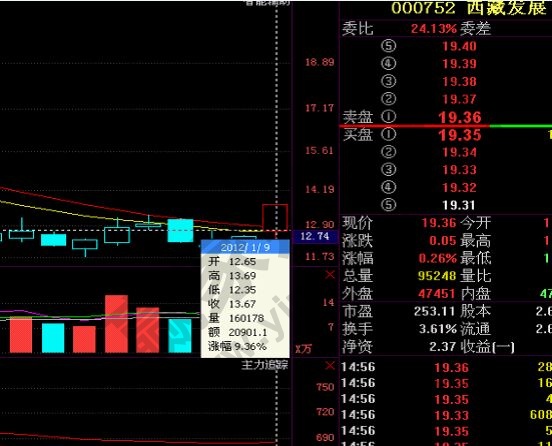Click the 主力追踪 indicator label
Screen dimensions: 552x446
[265, 365]
